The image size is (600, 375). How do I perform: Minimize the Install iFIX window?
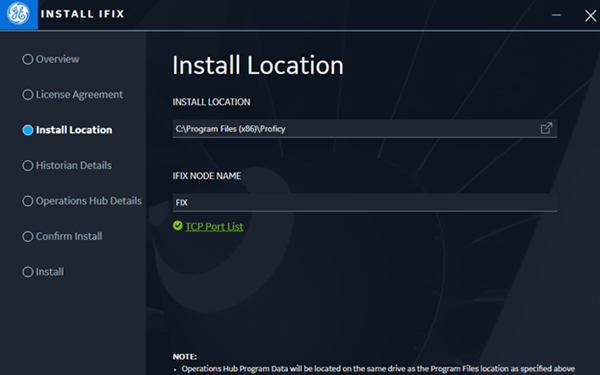[556, 15]
